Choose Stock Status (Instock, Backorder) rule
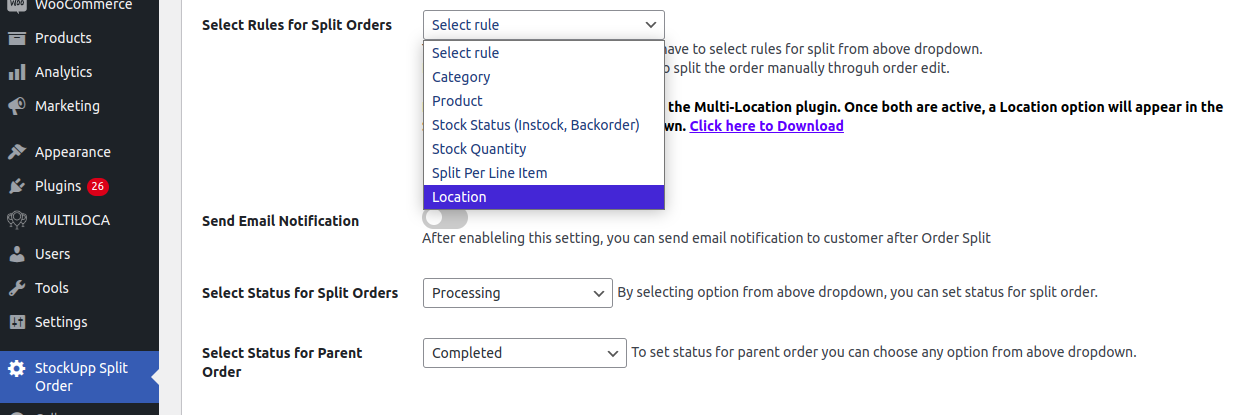1235x415 pixels. (535, 125)
